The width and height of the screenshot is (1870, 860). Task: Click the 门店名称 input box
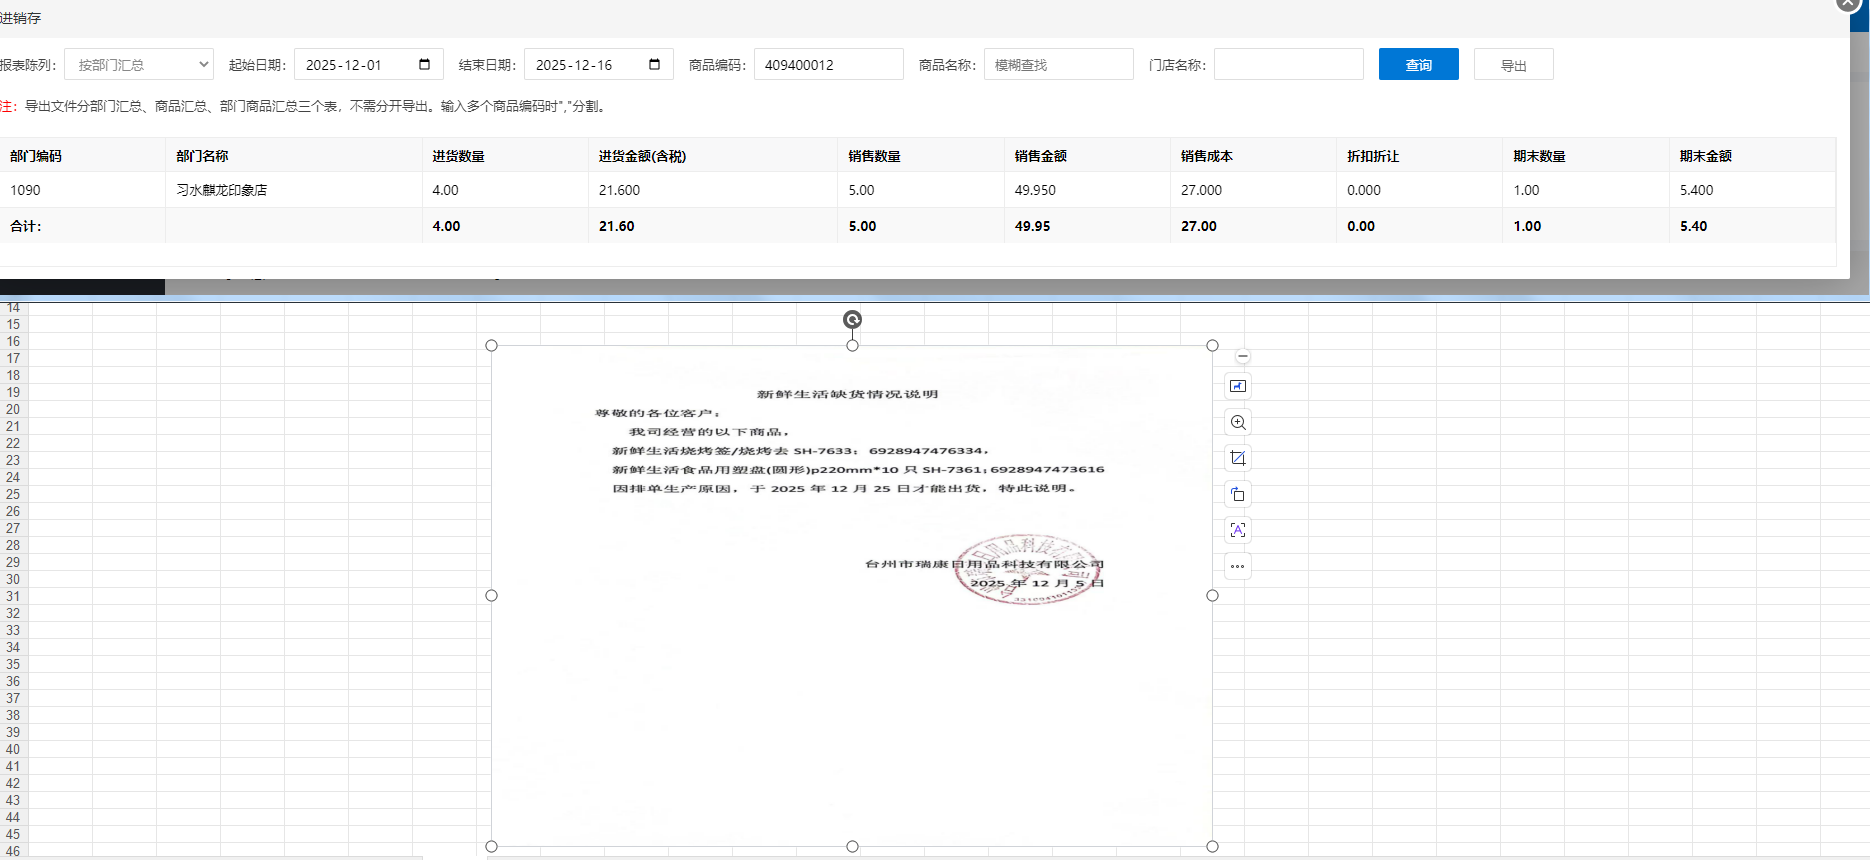click(1288, 64)
